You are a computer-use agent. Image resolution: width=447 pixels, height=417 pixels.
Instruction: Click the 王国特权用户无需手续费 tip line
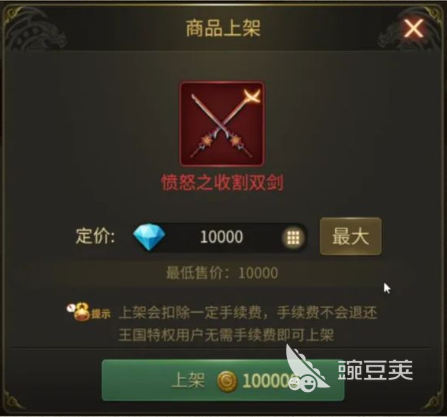click(x=226, y=335)
